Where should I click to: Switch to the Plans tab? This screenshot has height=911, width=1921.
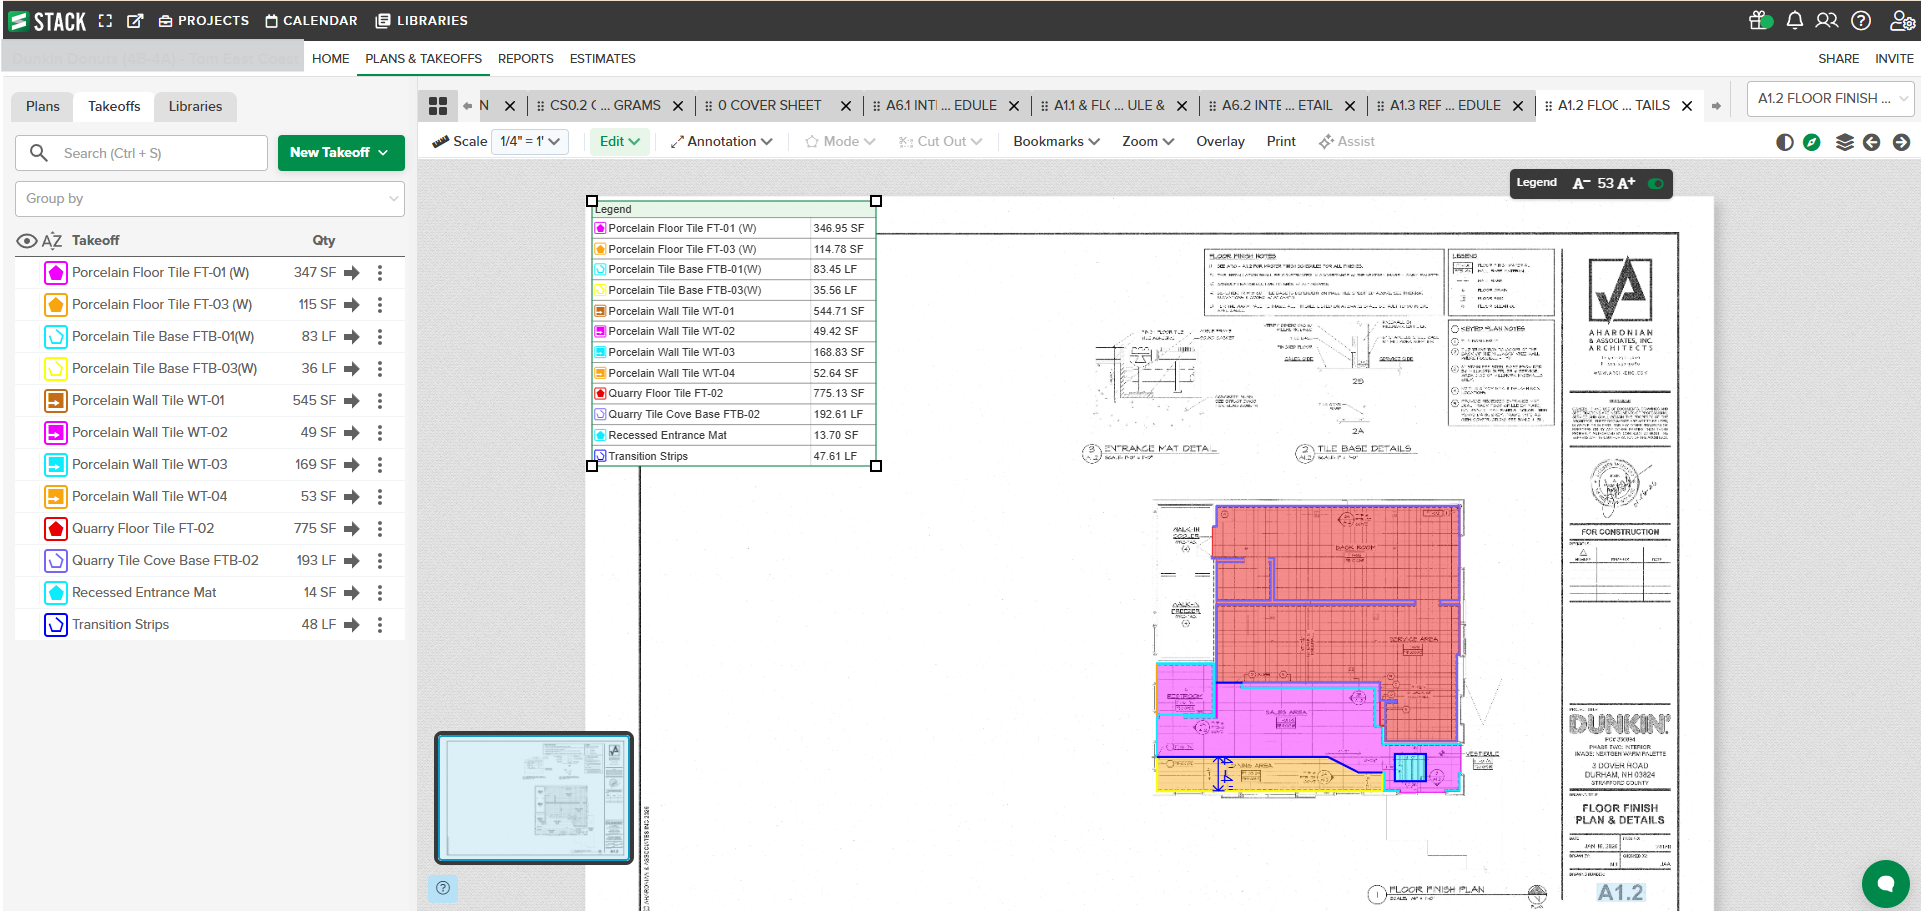coord(43,106)
